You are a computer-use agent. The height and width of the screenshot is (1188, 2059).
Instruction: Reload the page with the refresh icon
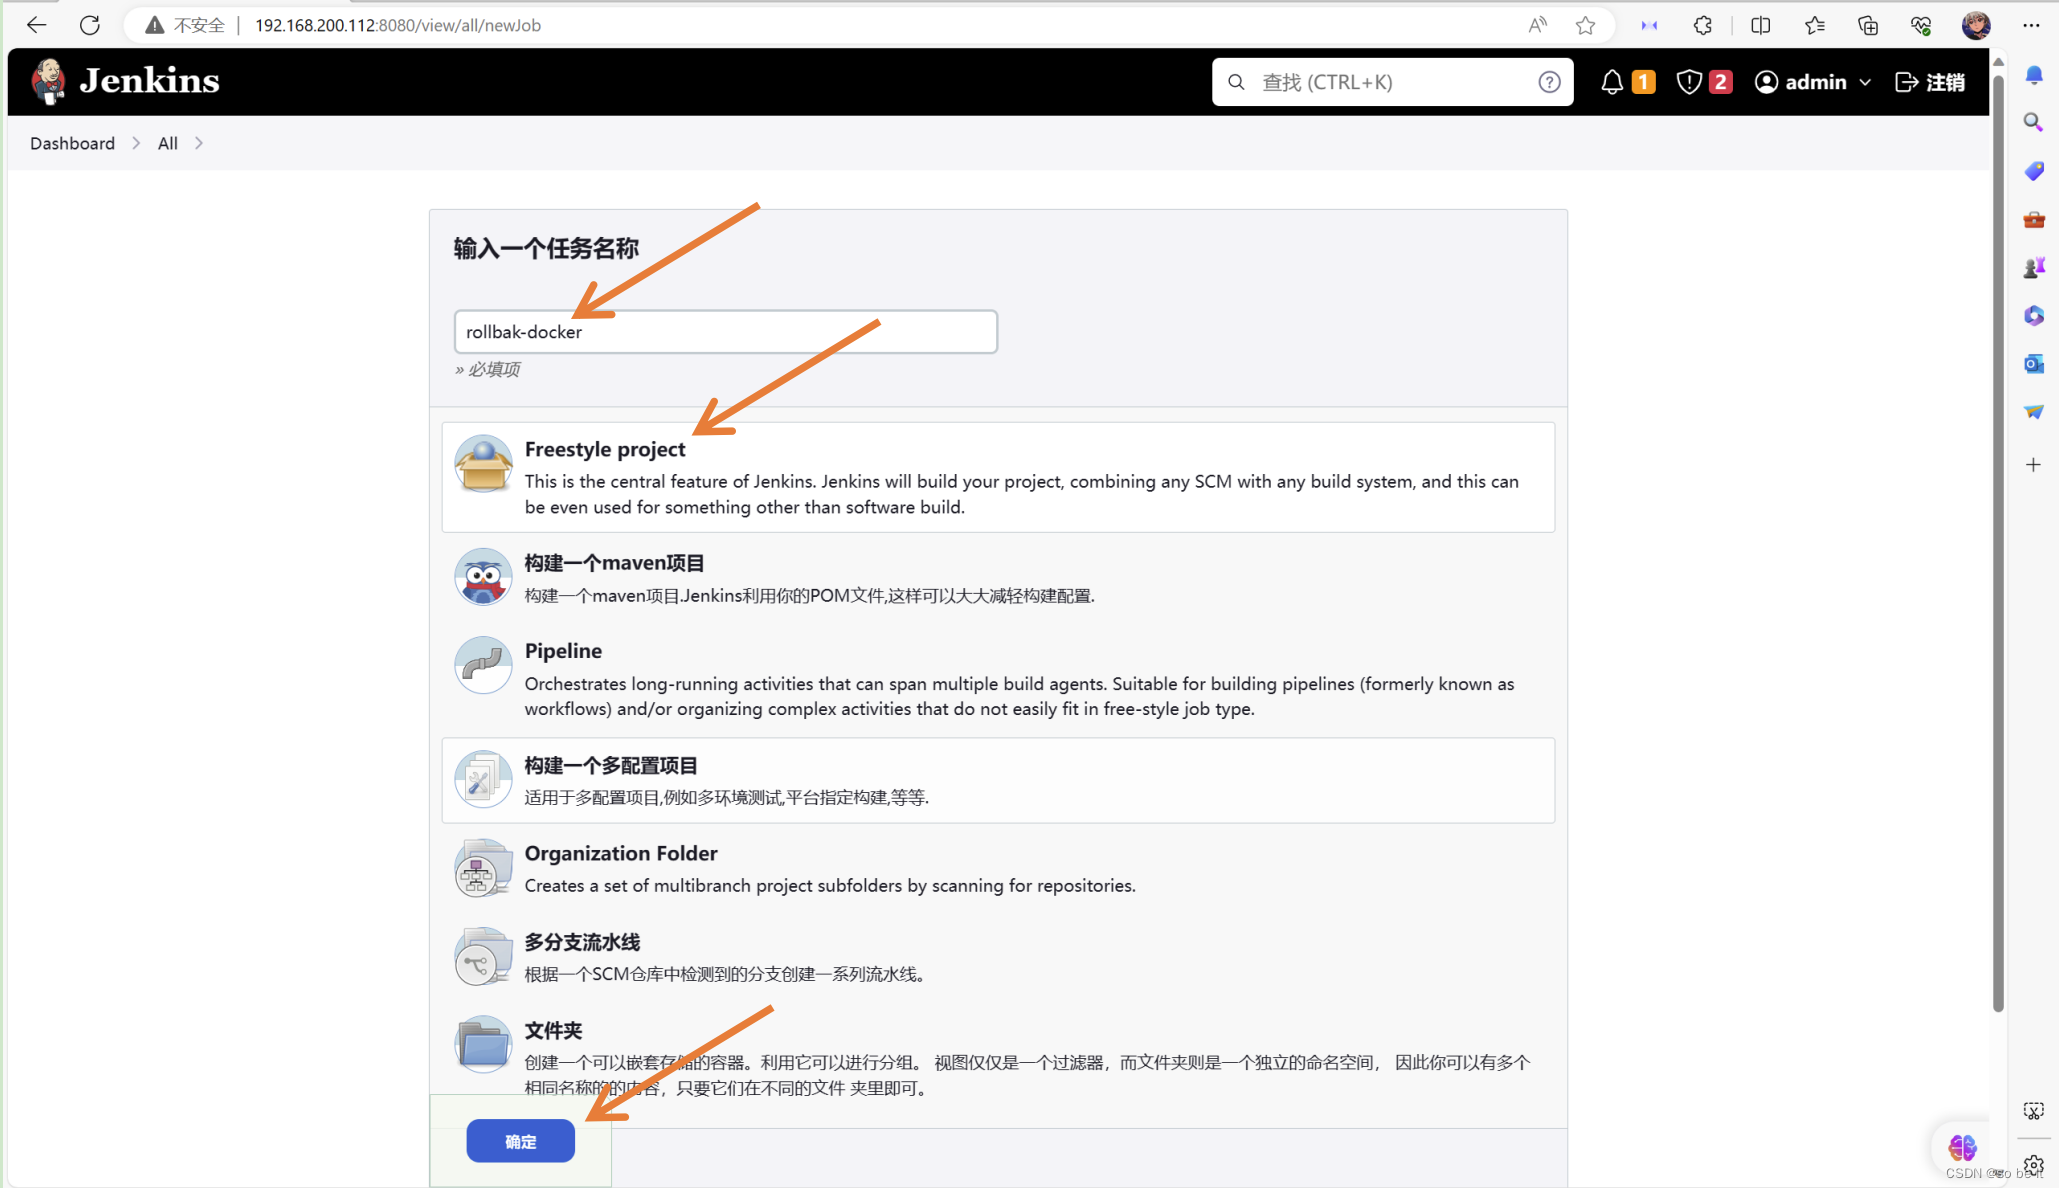[x=90, y=25]
